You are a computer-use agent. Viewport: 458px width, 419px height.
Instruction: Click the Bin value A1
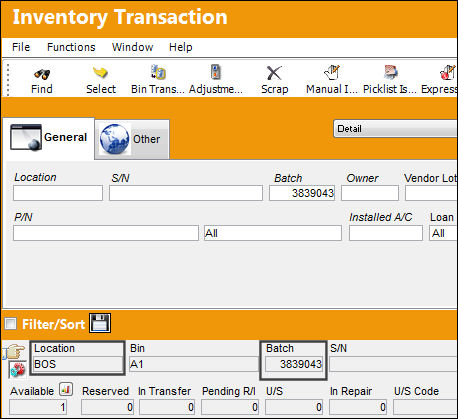(x=194, y=364)
